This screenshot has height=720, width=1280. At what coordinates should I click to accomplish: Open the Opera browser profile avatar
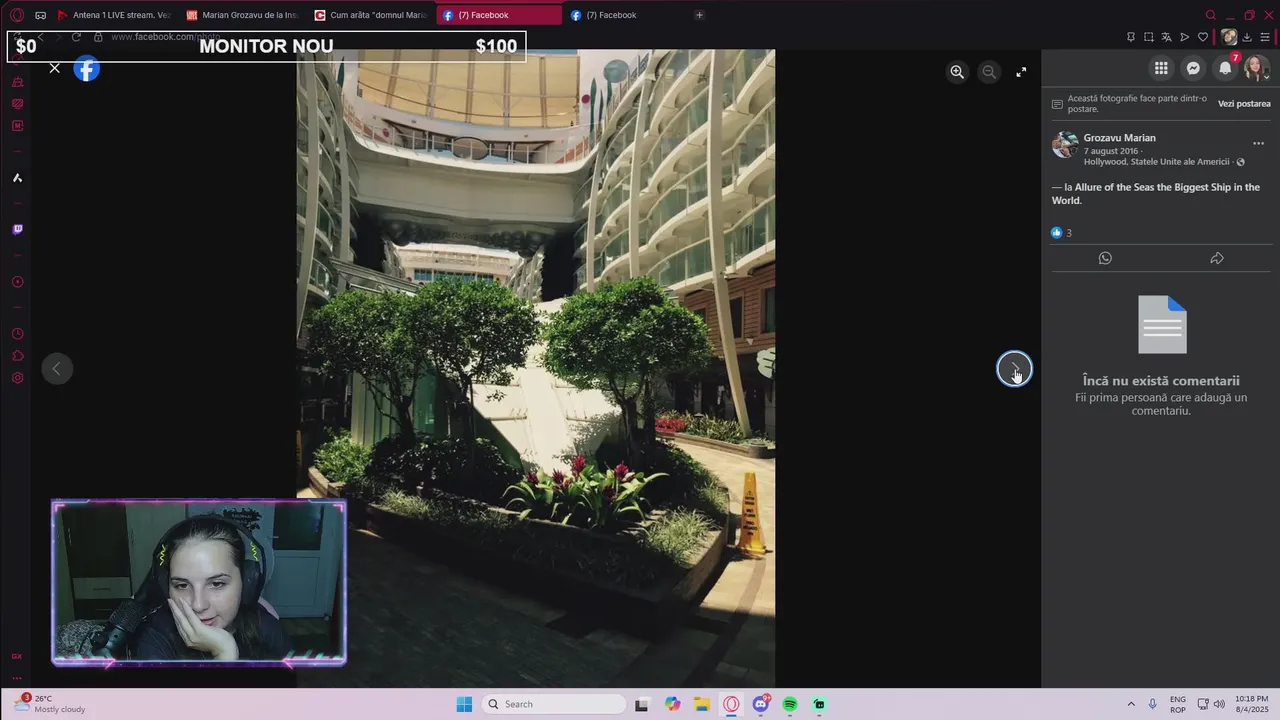(x=1229, y=37)
